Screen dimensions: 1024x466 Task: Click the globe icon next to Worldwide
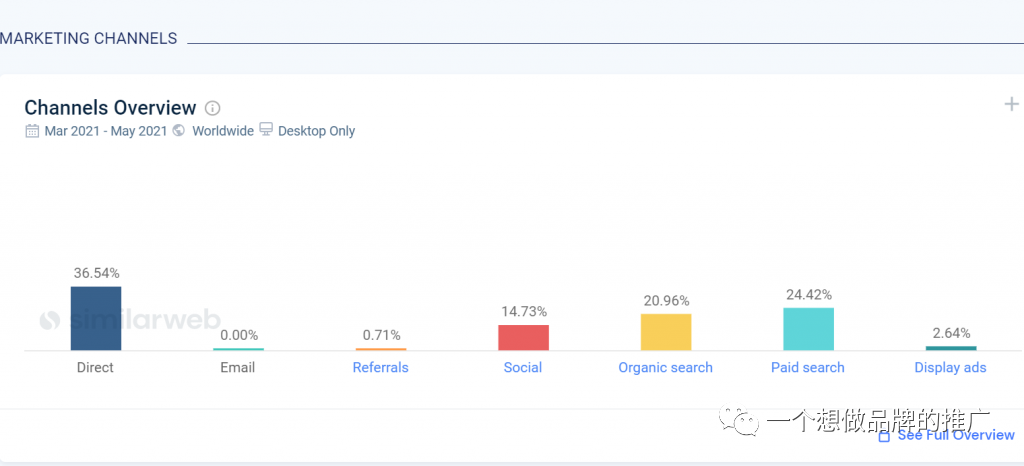point(179,131)
